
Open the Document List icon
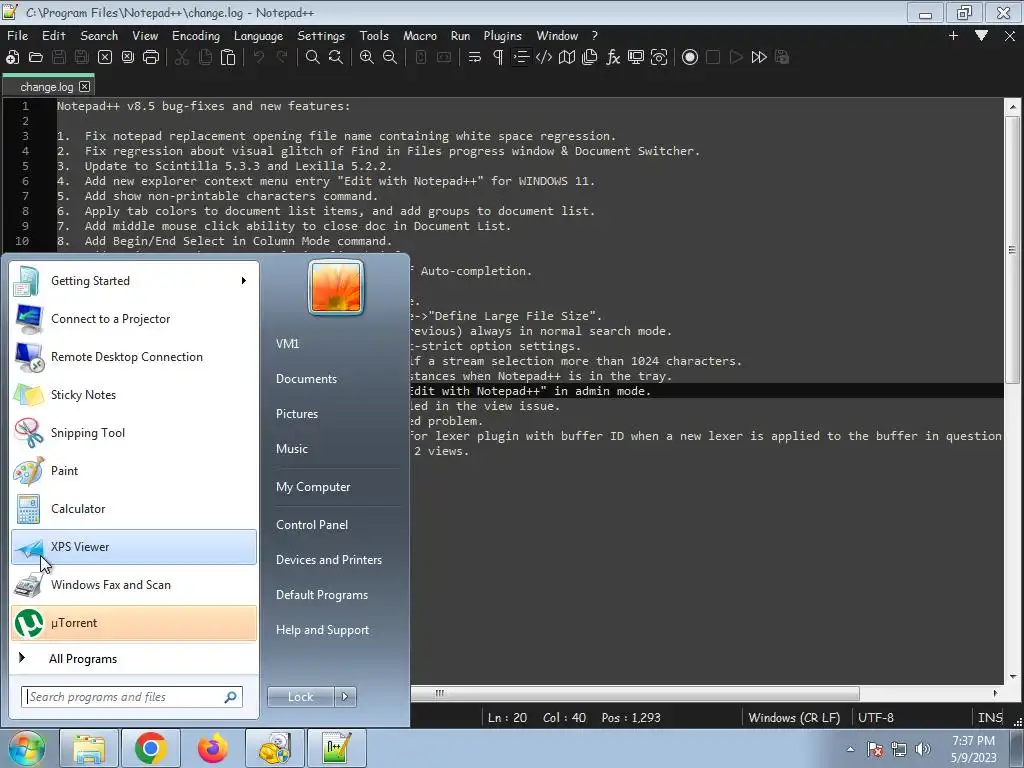point(590,57)
